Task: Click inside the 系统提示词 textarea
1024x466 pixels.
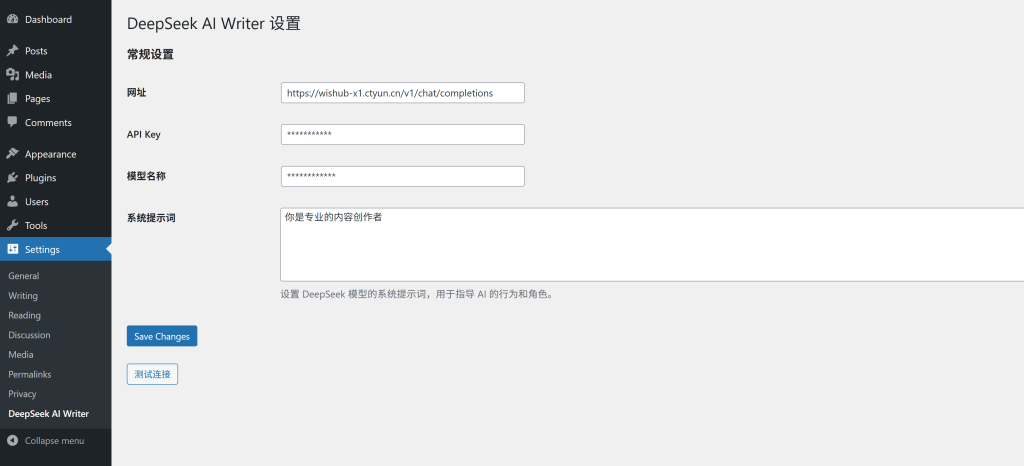Action: coord(652,245)
